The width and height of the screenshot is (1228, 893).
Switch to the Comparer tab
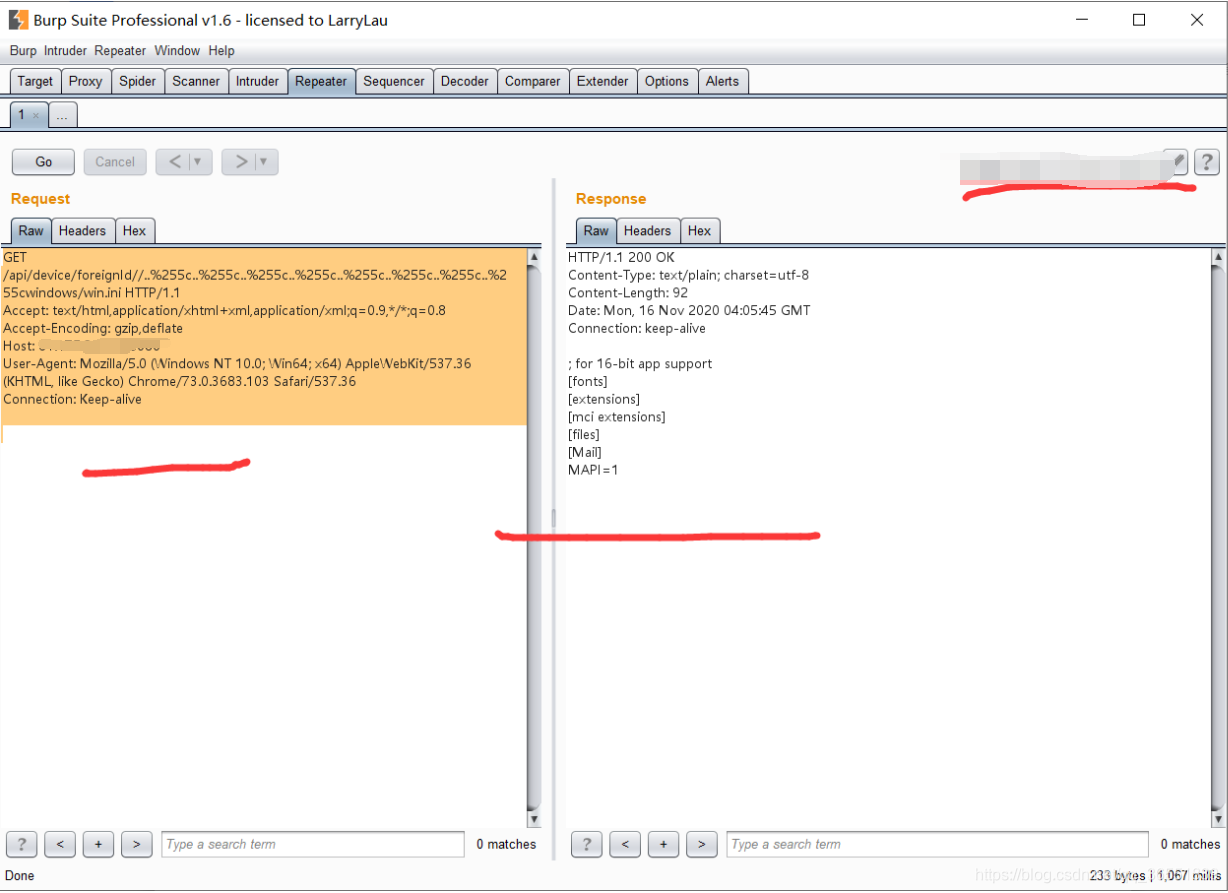533,81
